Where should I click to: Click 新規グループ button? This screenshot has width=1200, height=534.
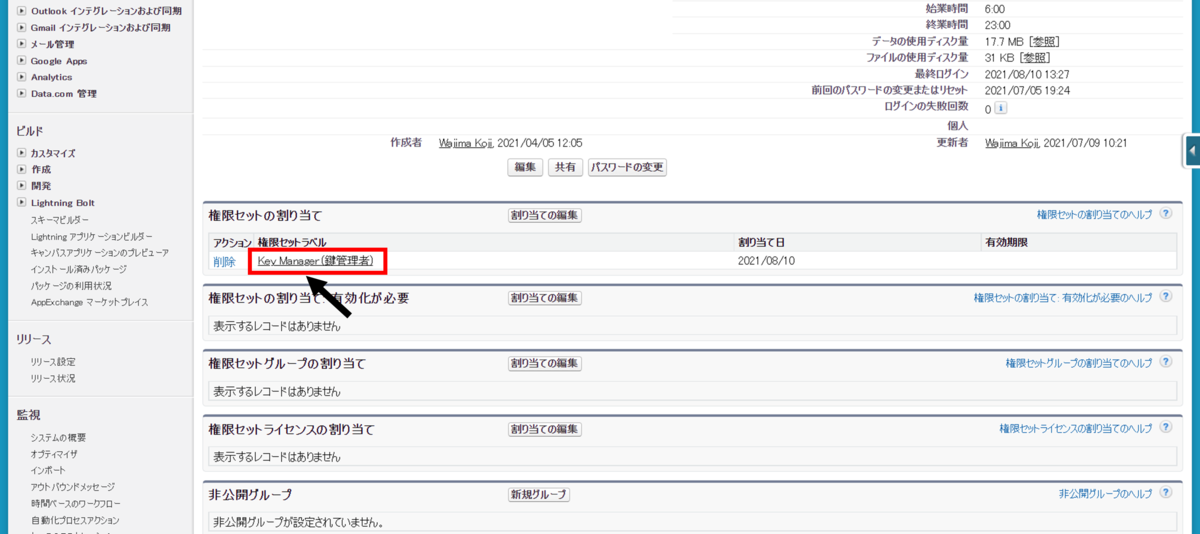[538, 495]
